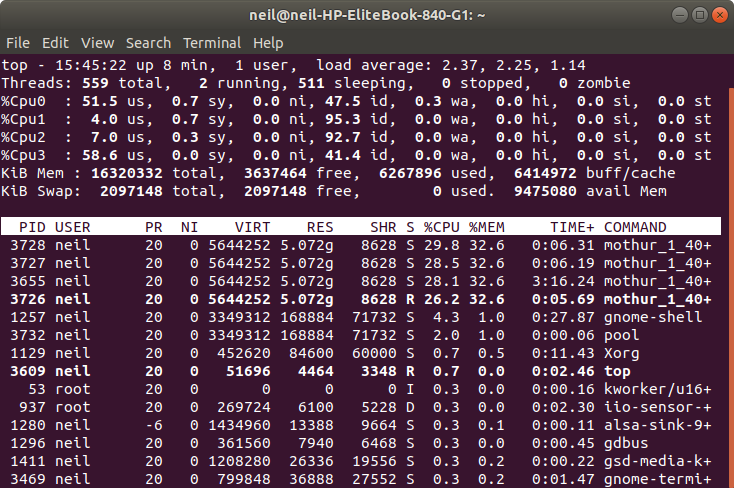Click the 29.8 %CPU value of PID 3728
The height and width of the screenshot is (488, 734).
pos(441,245)
